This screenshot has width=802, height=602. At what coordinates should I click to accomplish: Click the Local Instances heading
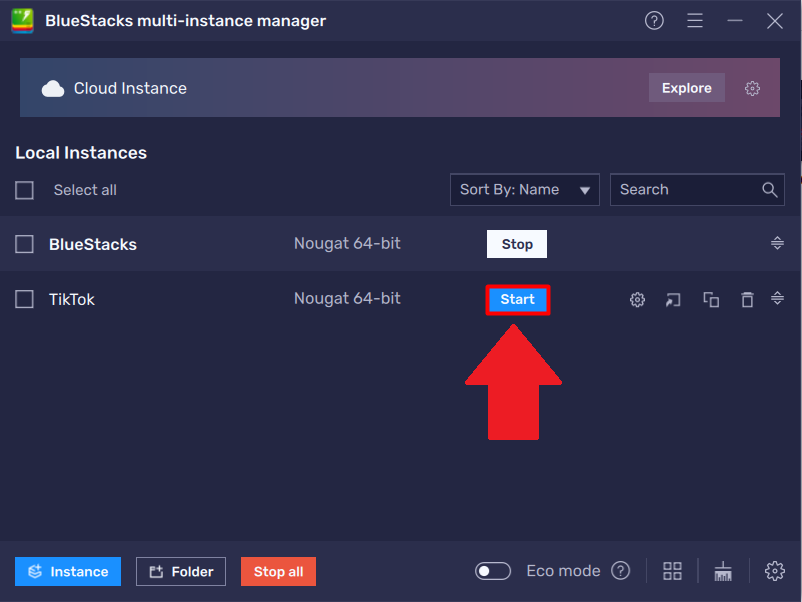tap(81, 152)
